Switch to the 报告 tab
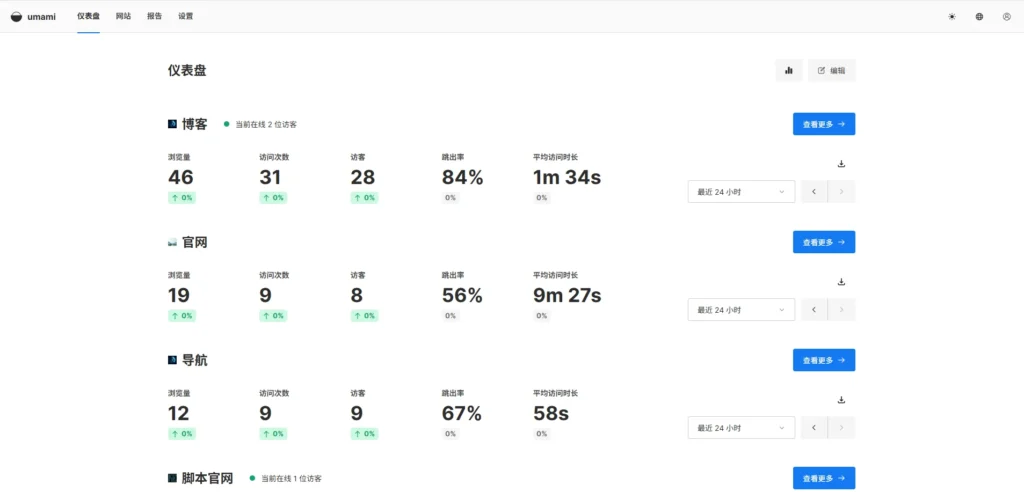 pyautogui.click(x=154, y=16)
